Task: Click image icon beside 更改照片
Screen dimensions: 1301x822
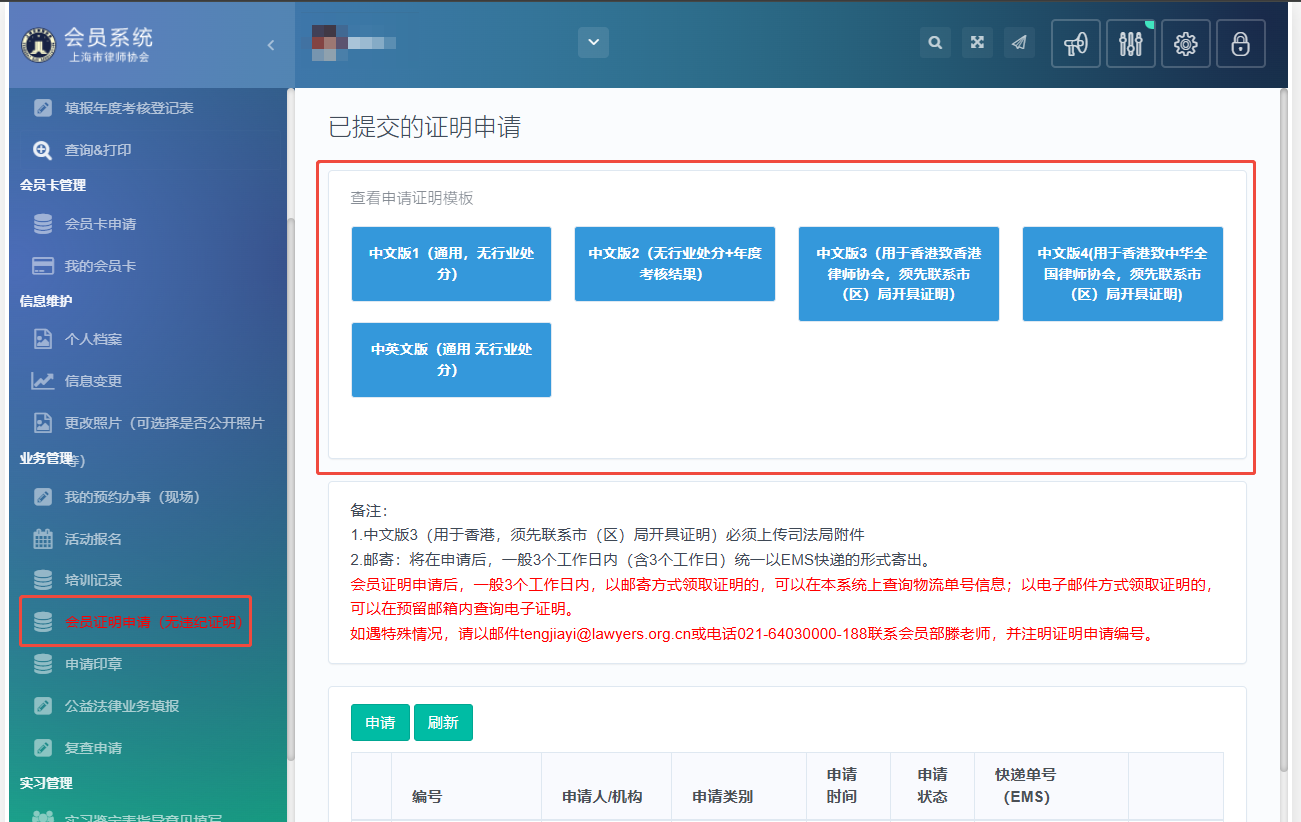Action: click(x=43, y=423)
